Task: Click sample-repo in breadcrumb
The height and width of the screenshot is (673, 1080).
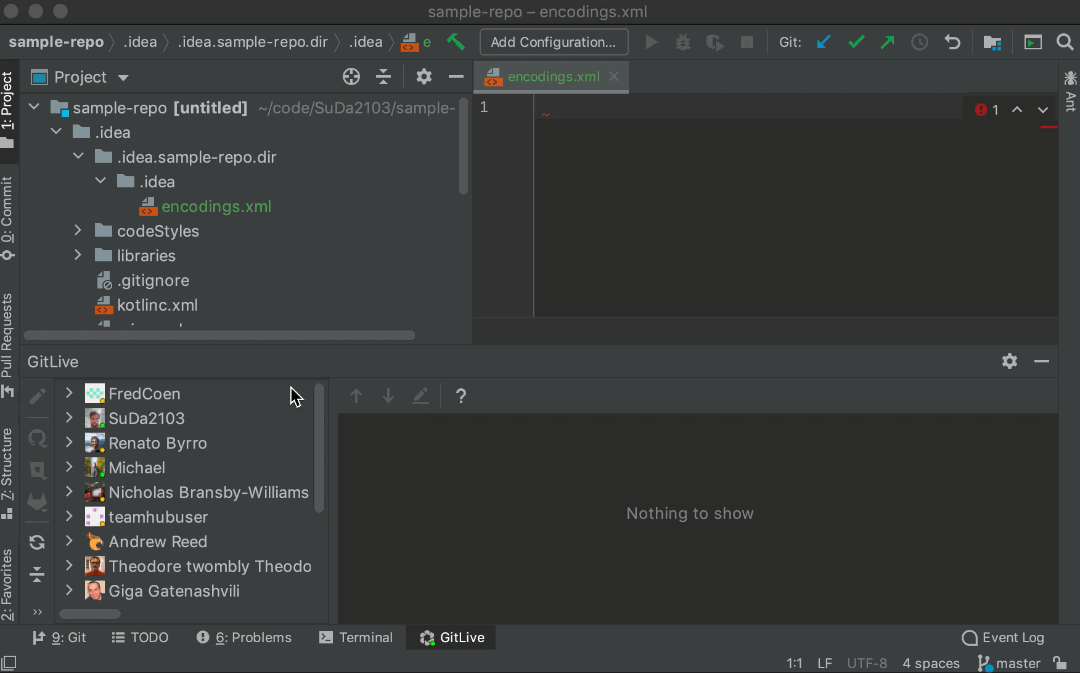Action: tap(56, 42)
